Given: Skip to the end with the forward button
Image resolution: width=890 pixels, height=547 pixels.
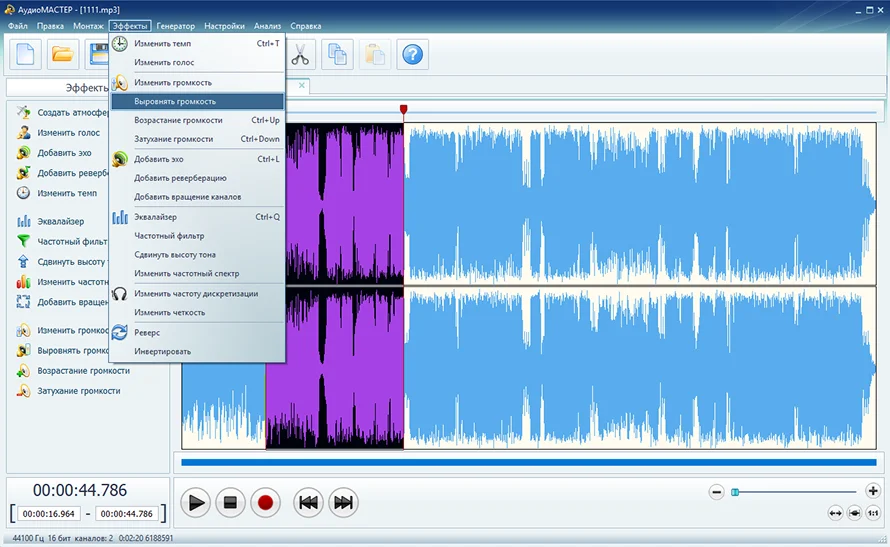Looking at the screenshot, I should click(343, 503).
